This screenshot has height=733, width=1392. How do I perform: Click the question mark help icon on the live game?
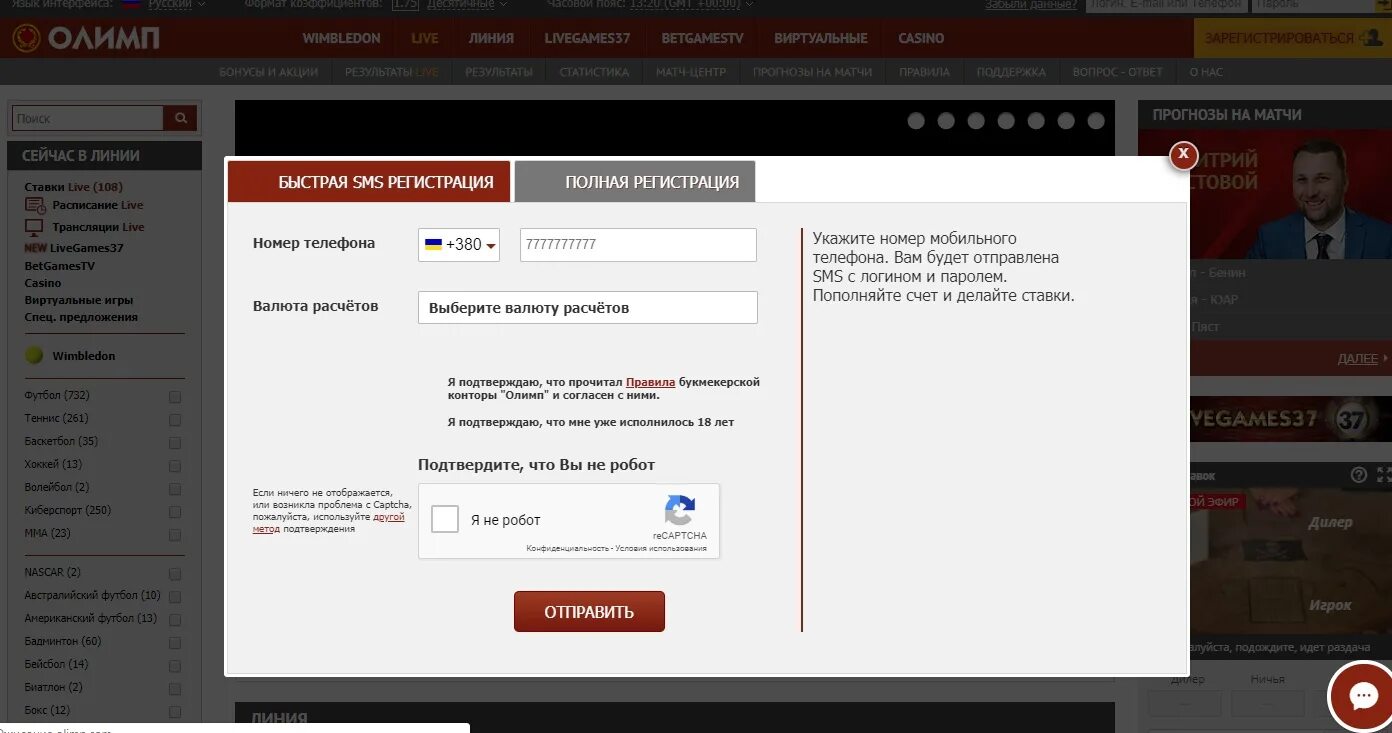pos(1358,475)
